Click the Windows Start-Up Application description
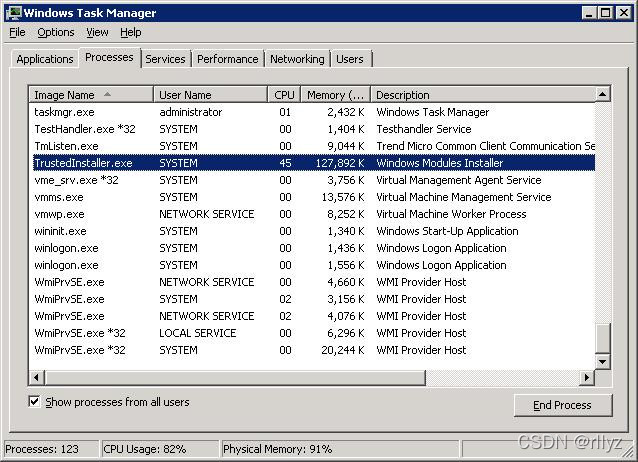 (x=448, y=231)
